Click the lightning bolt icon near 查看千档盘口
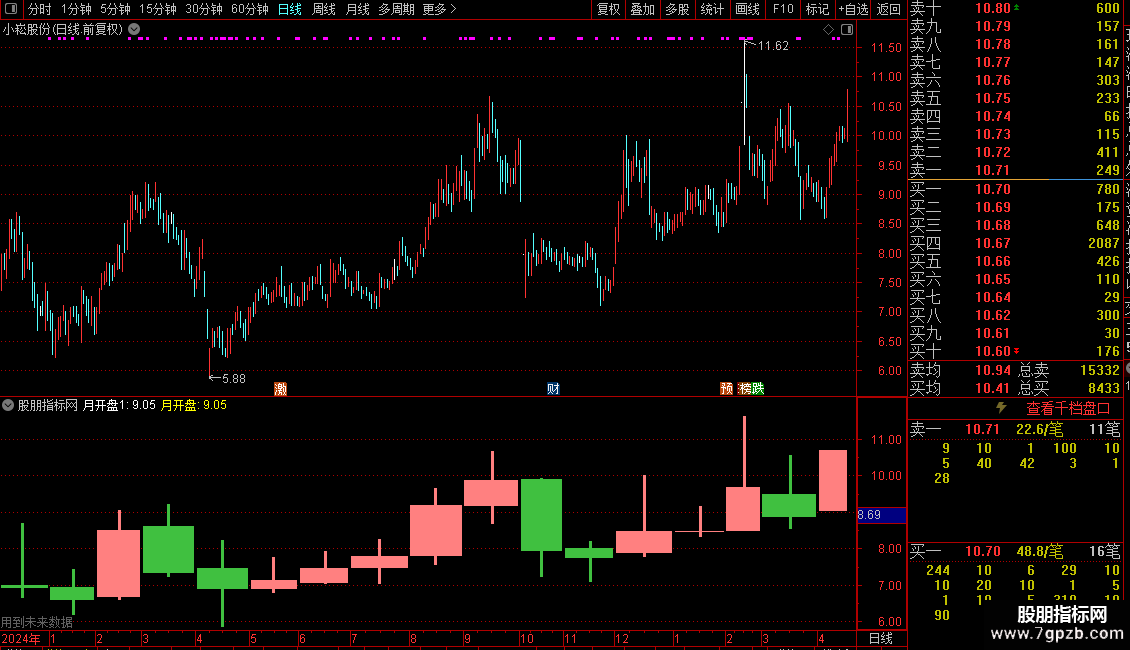 [1001, 408]
